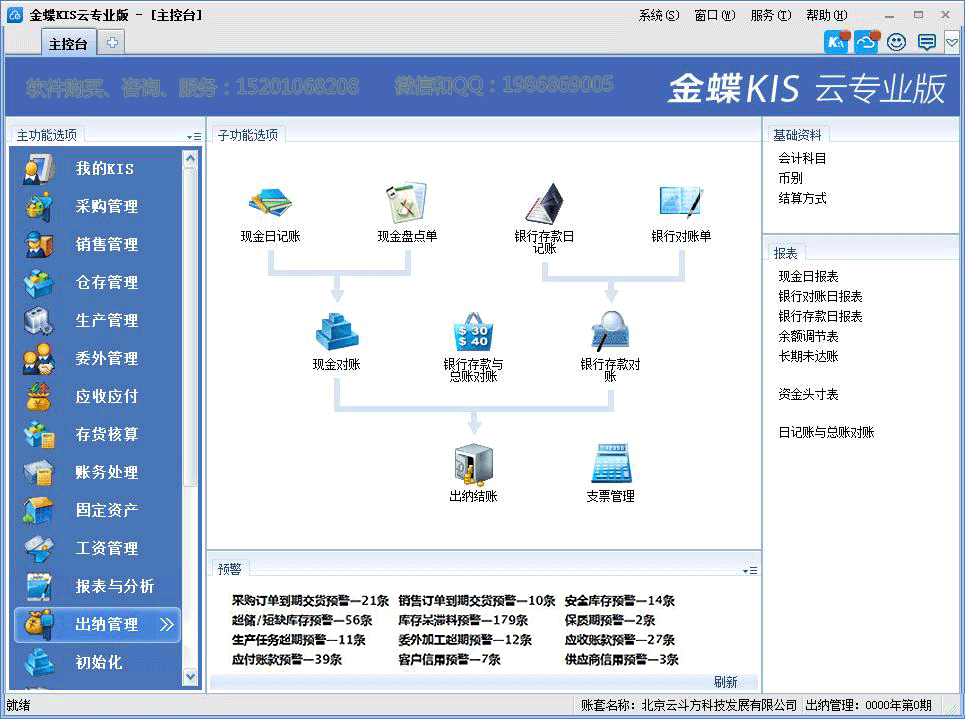Open the 现金对账 icon
This screenshot has width=965, height=719.
tap(336, 331)
